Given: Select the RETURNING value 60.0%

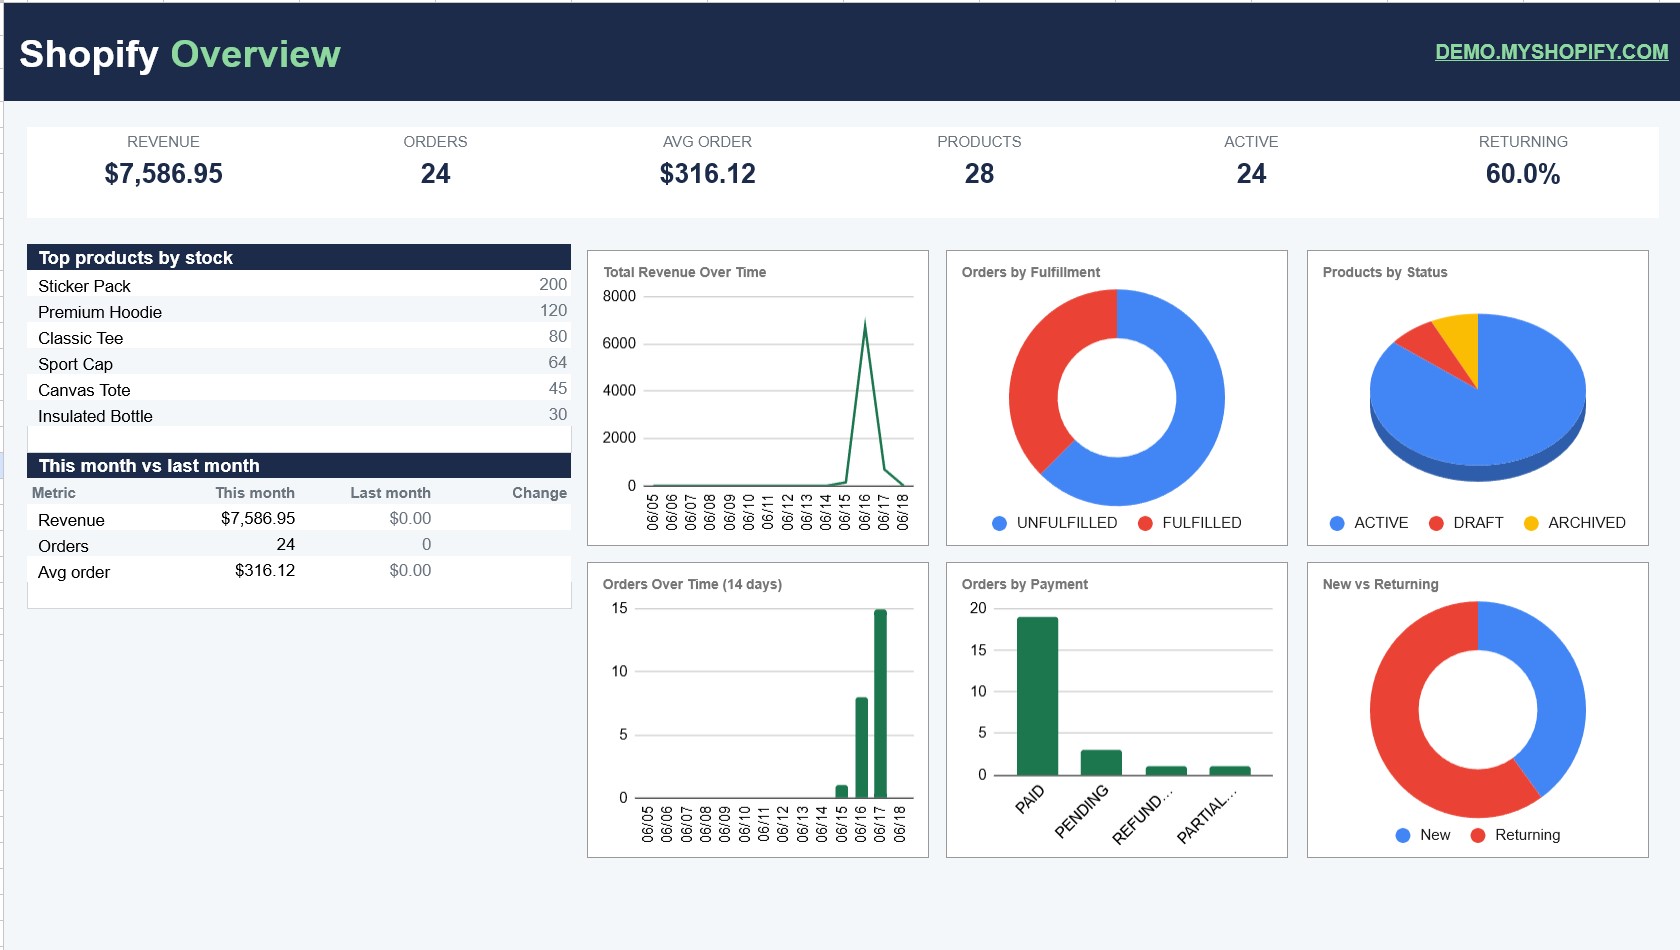Looking at the screenshot, I should (1523, 174).
